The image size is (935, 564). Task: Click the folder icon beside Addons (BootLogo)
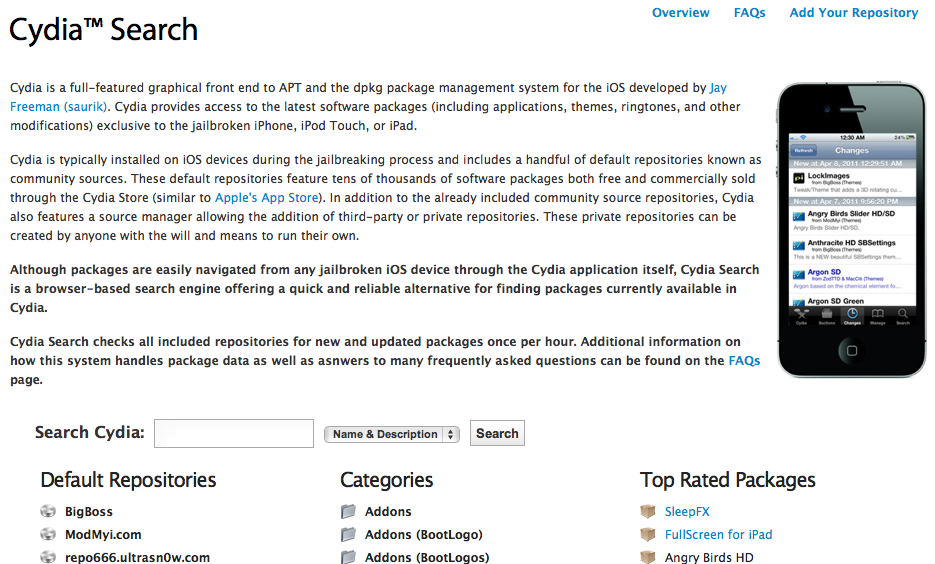click(348, 534)
